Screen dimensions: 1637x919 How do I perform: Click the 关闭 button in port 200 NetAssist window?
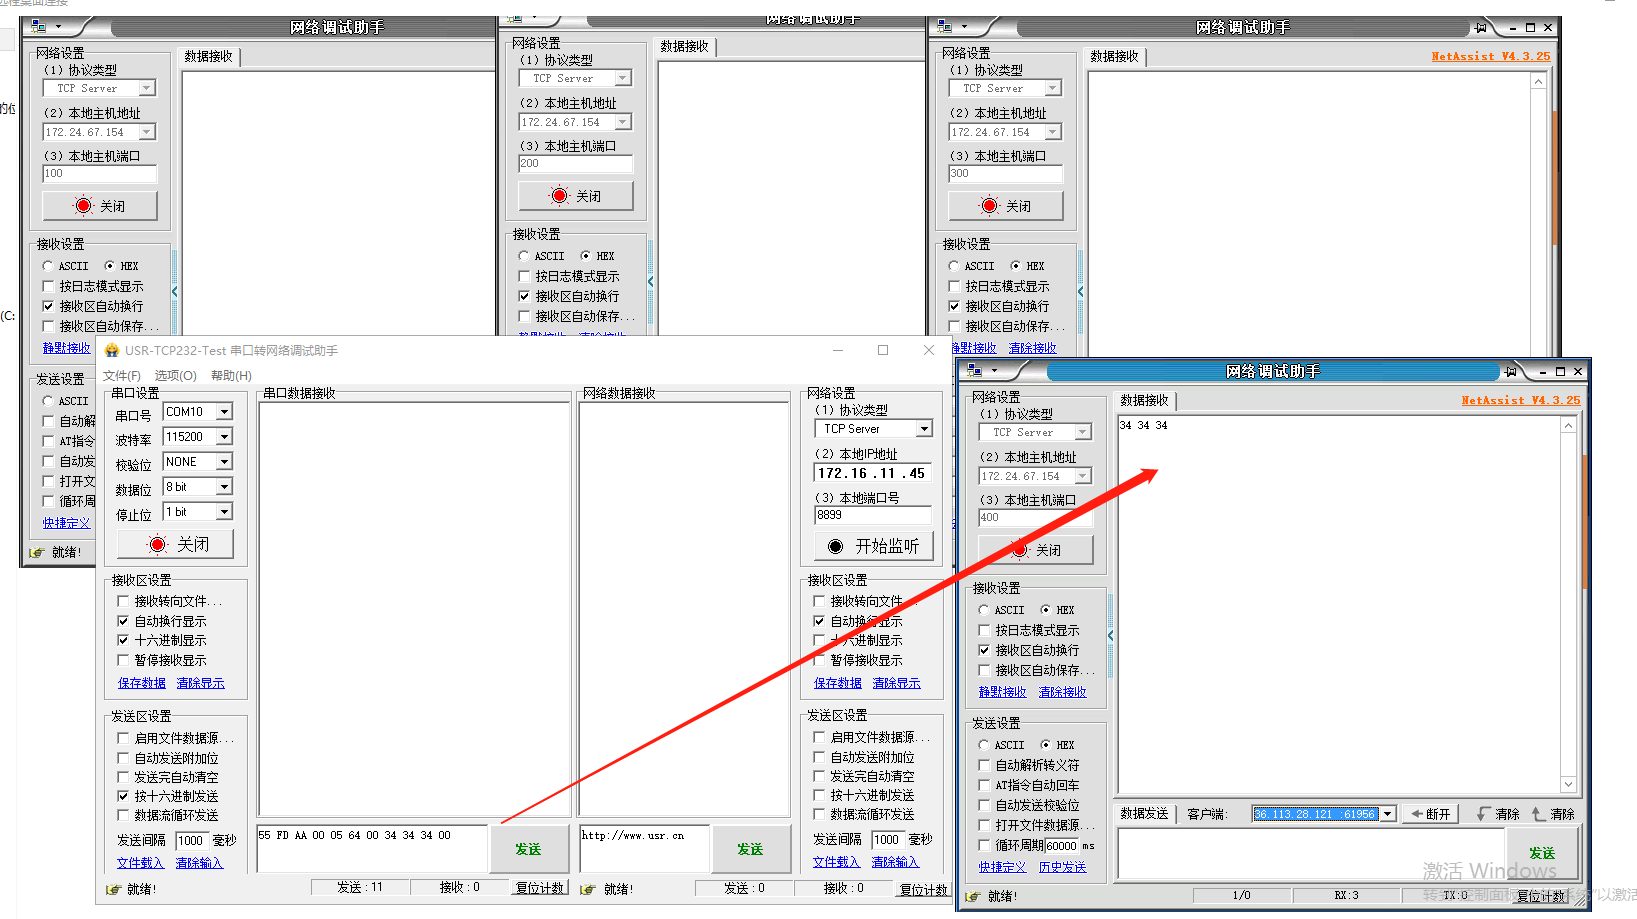coord(576,196)
